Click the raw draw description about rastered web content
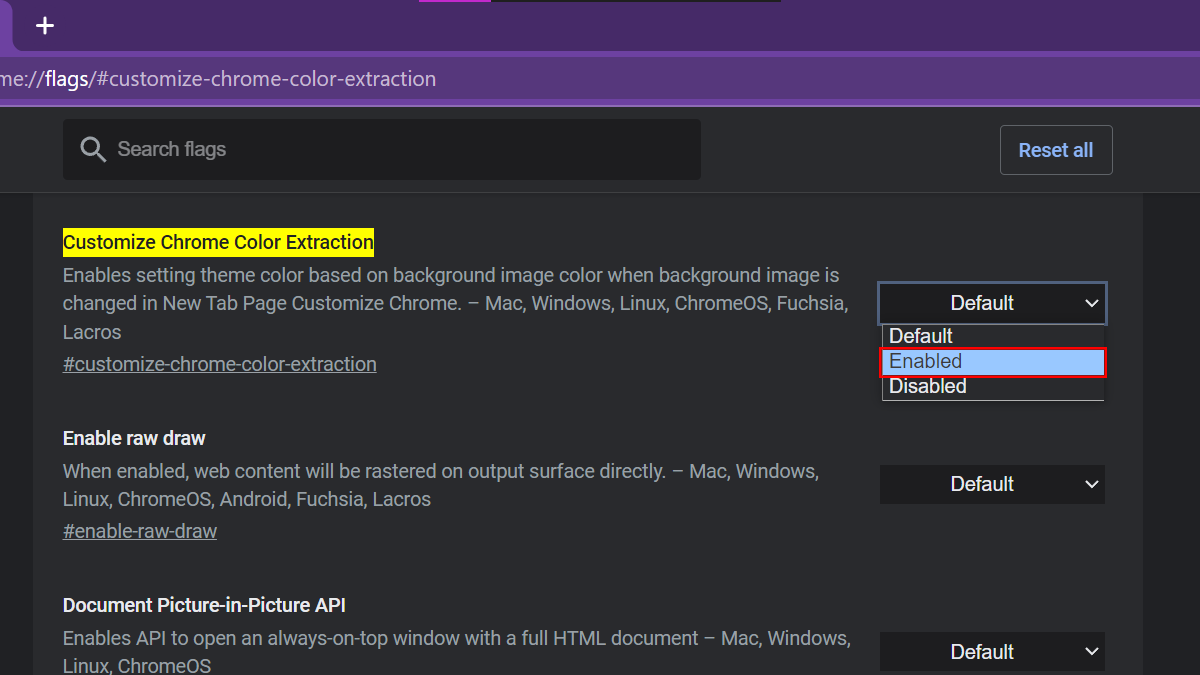The height and width of the screenshot is (675, 1200). tap(440, 485)
